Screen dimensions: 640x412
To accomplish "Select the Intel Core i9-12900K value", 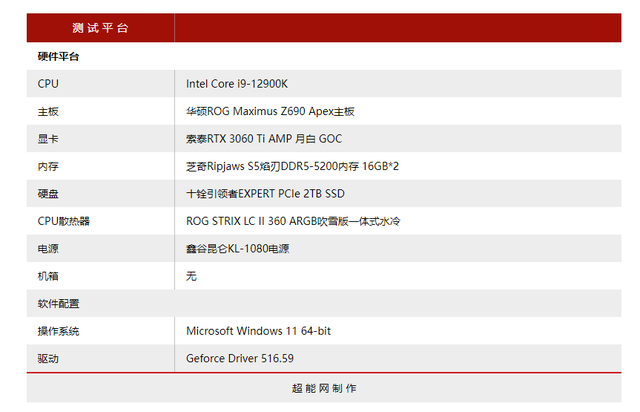I will [x=237, y=84].
